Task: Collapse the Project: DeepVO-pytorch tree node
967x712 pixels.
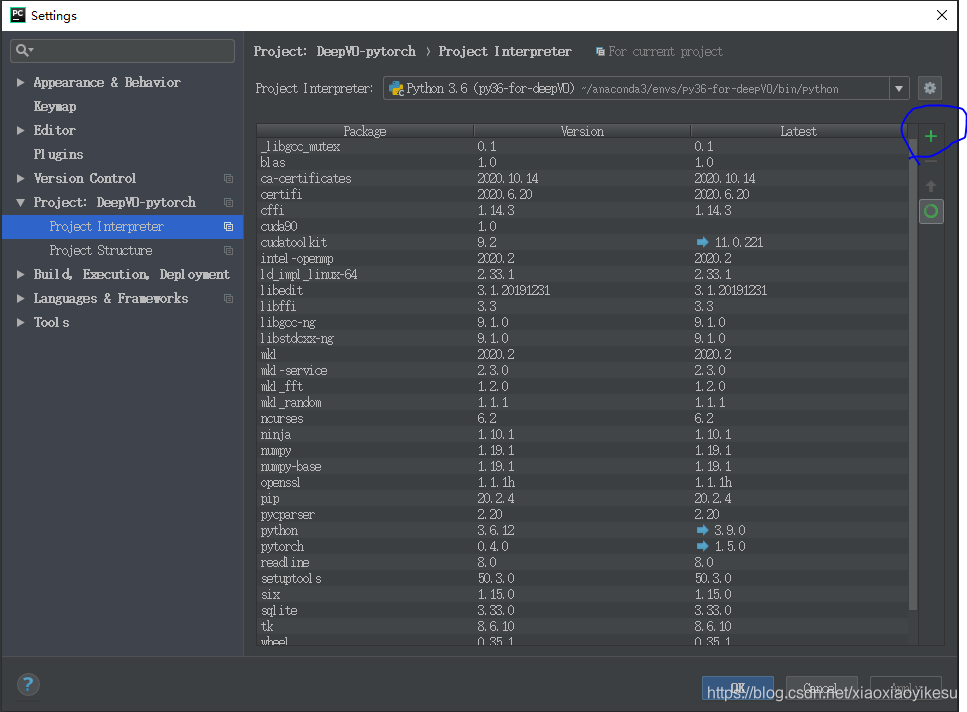Action: [20, 202]
